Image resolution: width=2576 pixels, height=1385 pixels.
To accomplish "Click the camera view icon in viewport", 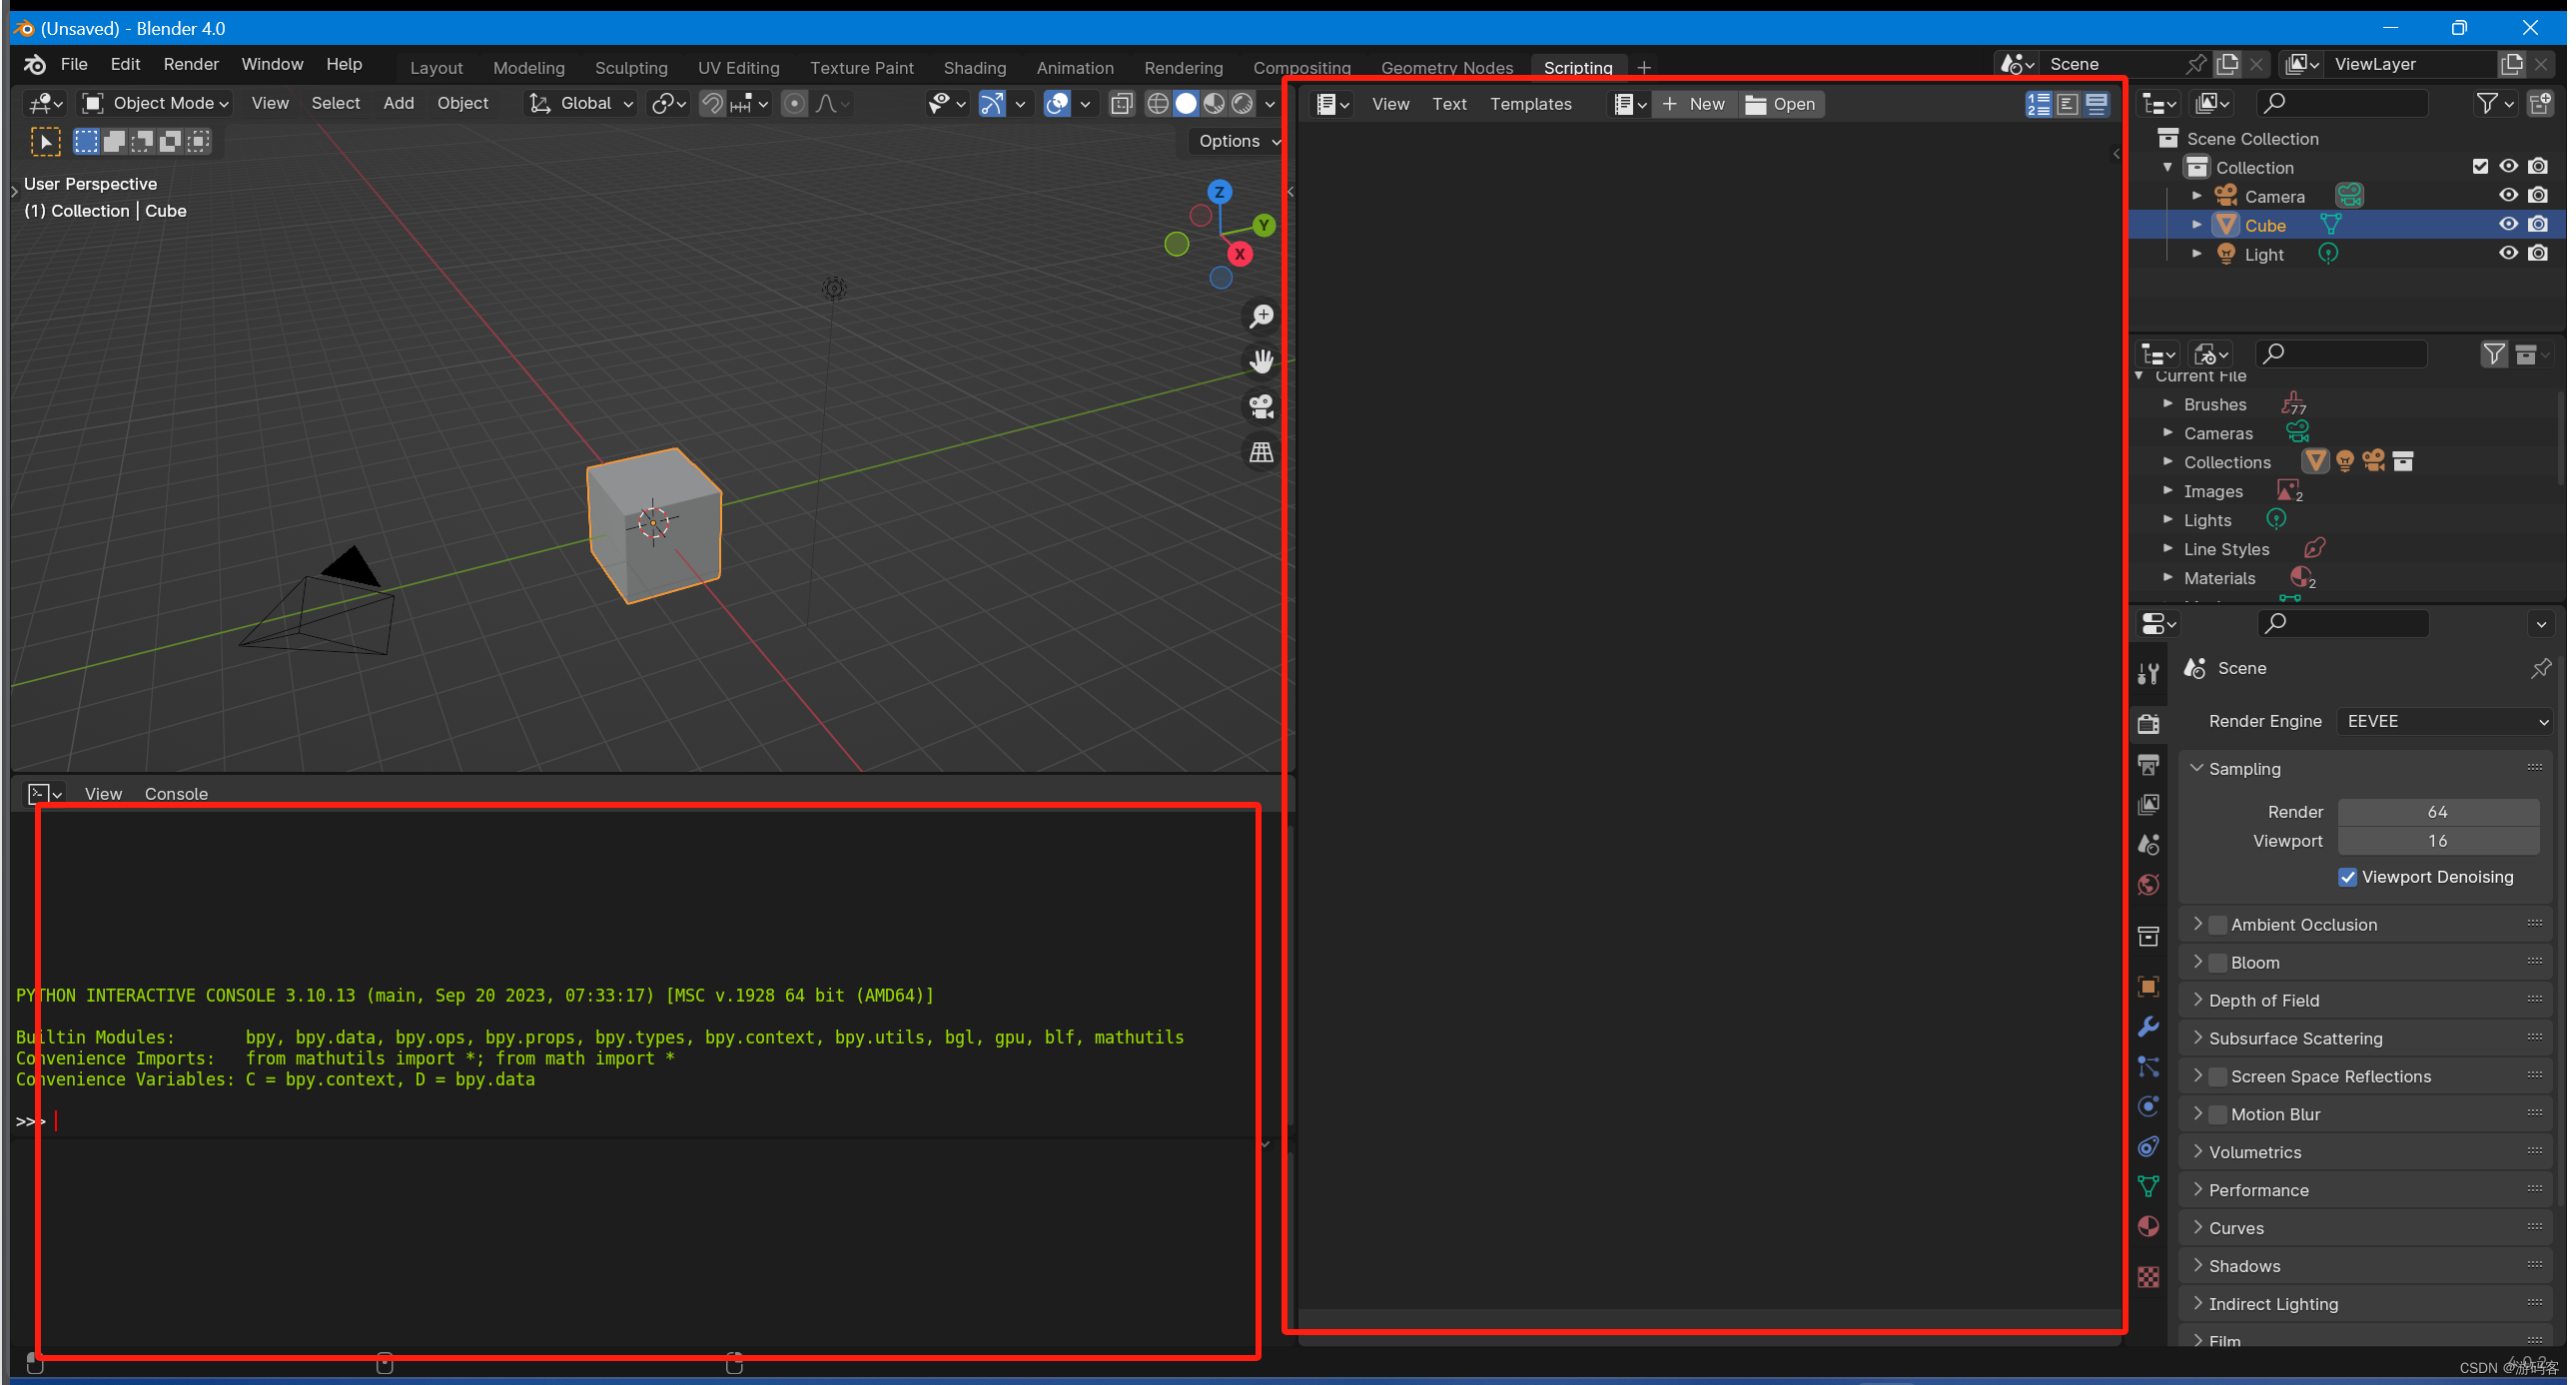I will coord(1261,409).
